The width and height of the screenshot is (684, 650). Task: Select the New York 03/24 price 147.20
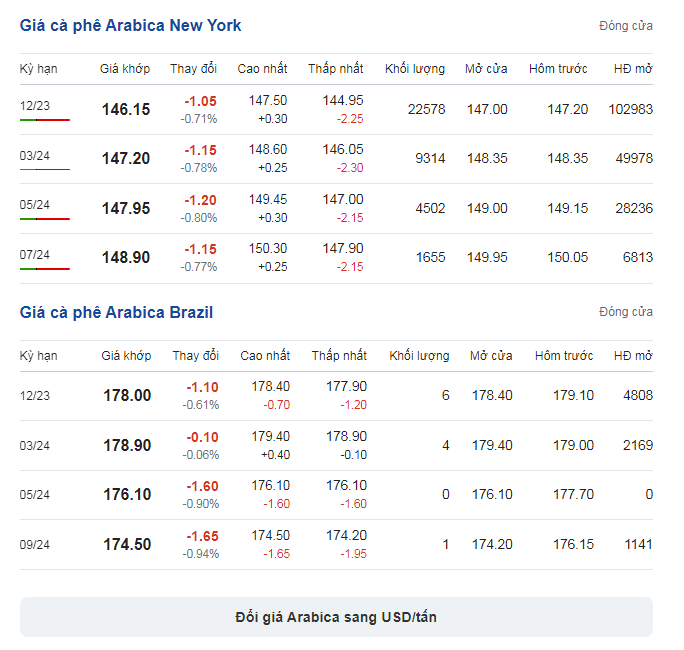point(126,158)
